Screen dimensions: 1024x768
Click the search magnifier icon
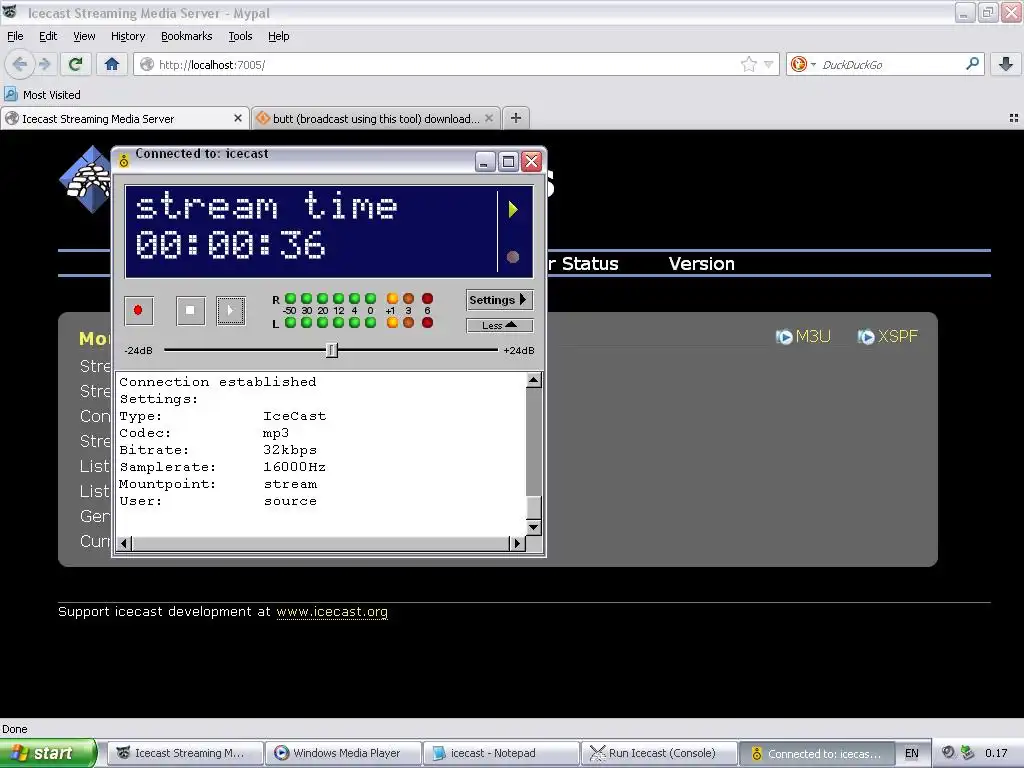(972, 64)
